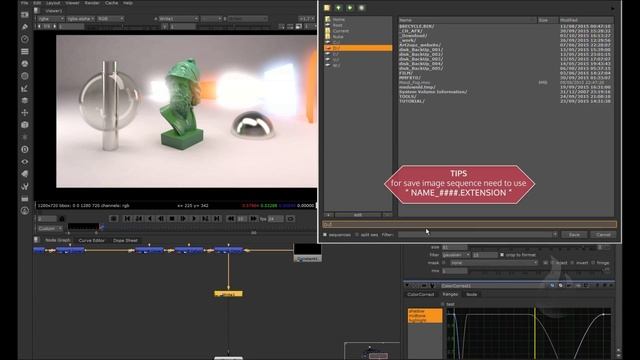Click the Viewer gain slider
Screen dimensions: 640x360
coord(124,26)
